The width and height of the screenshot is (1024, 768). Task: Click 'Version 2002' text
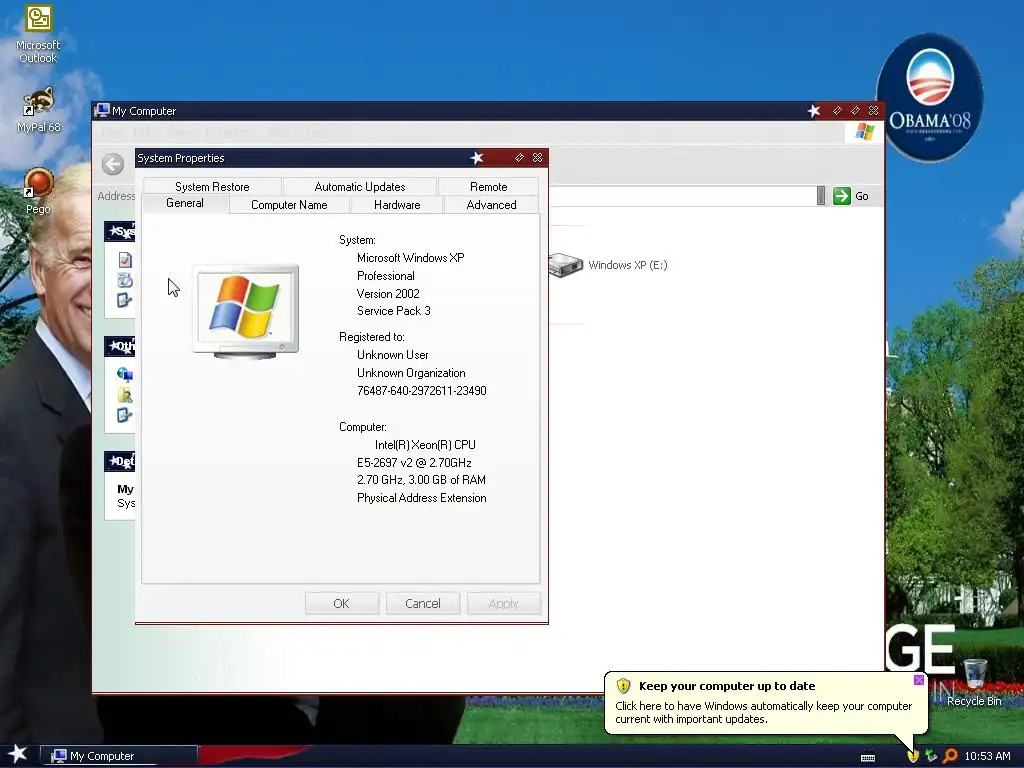[388, 293]
